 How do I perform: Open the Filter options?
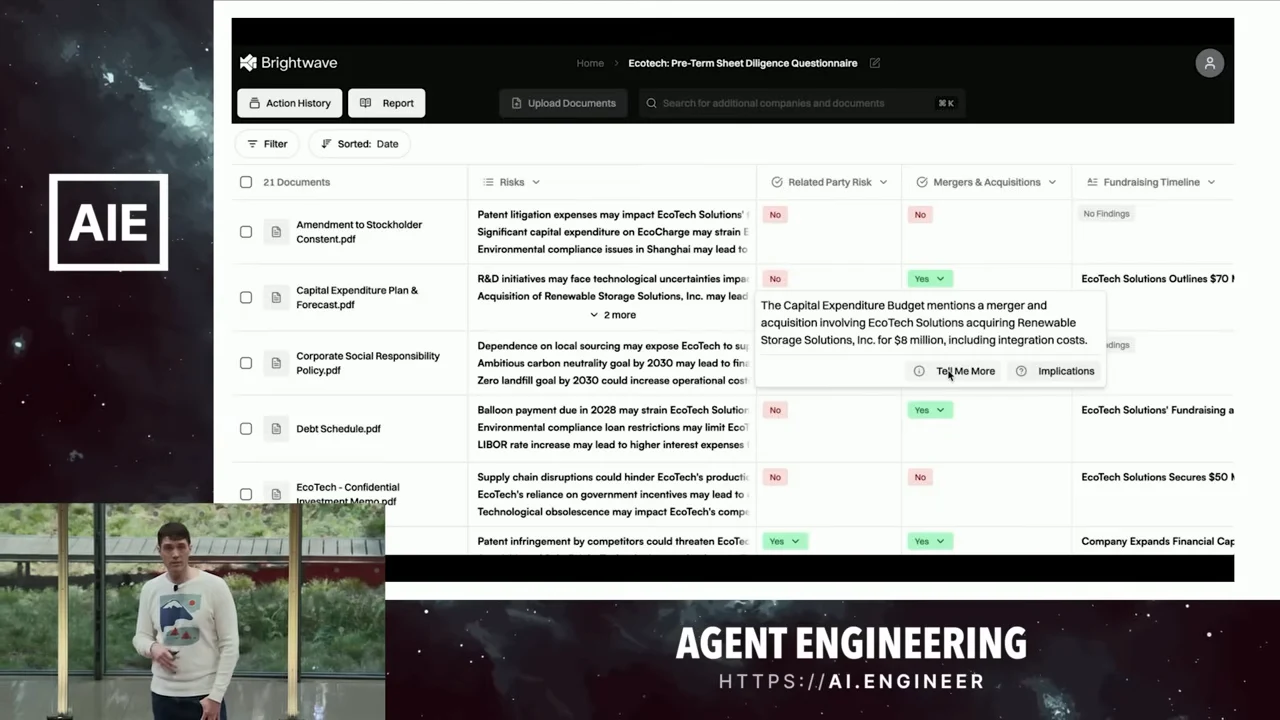coord(268,144)
